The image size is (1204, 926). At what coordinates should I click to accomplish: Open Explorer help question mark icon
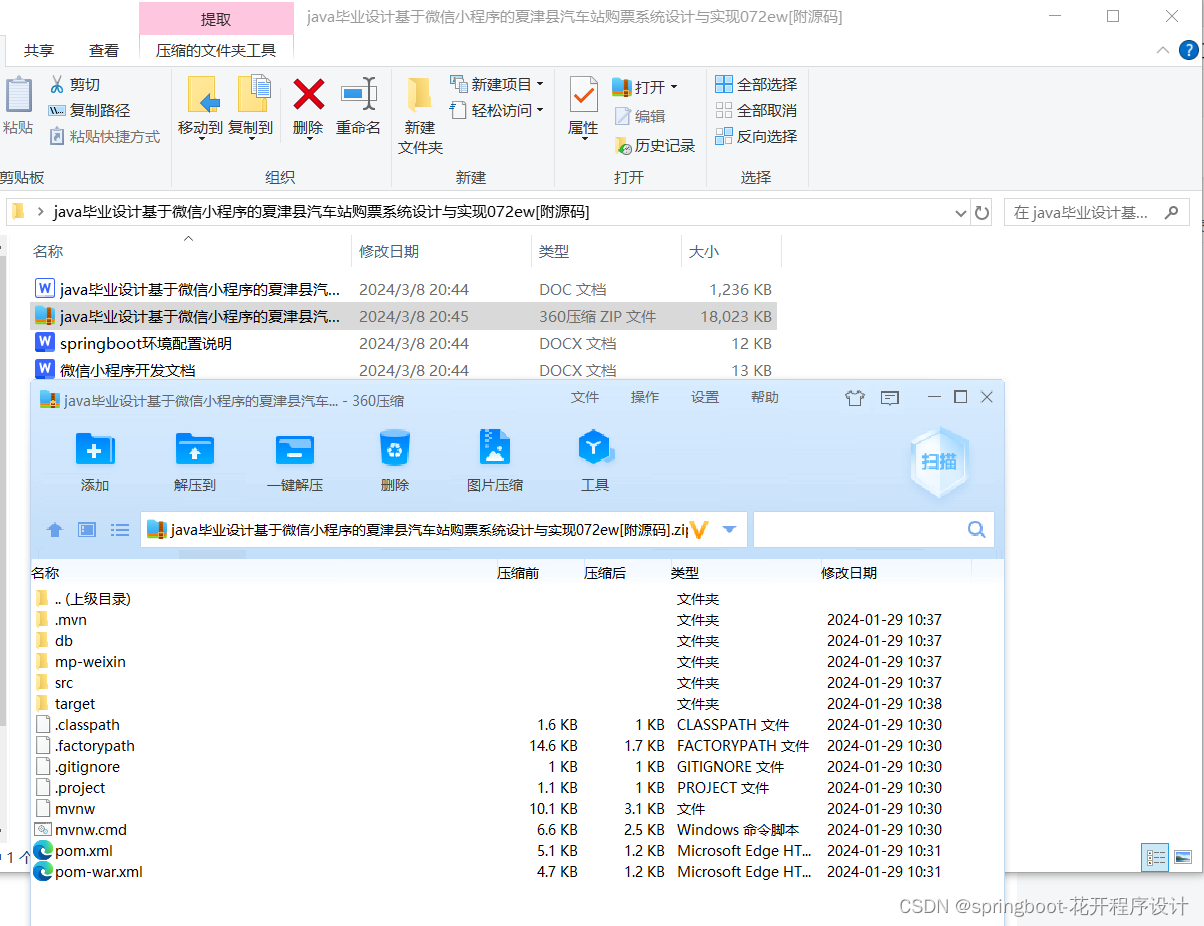click(x=1188, y=50)
